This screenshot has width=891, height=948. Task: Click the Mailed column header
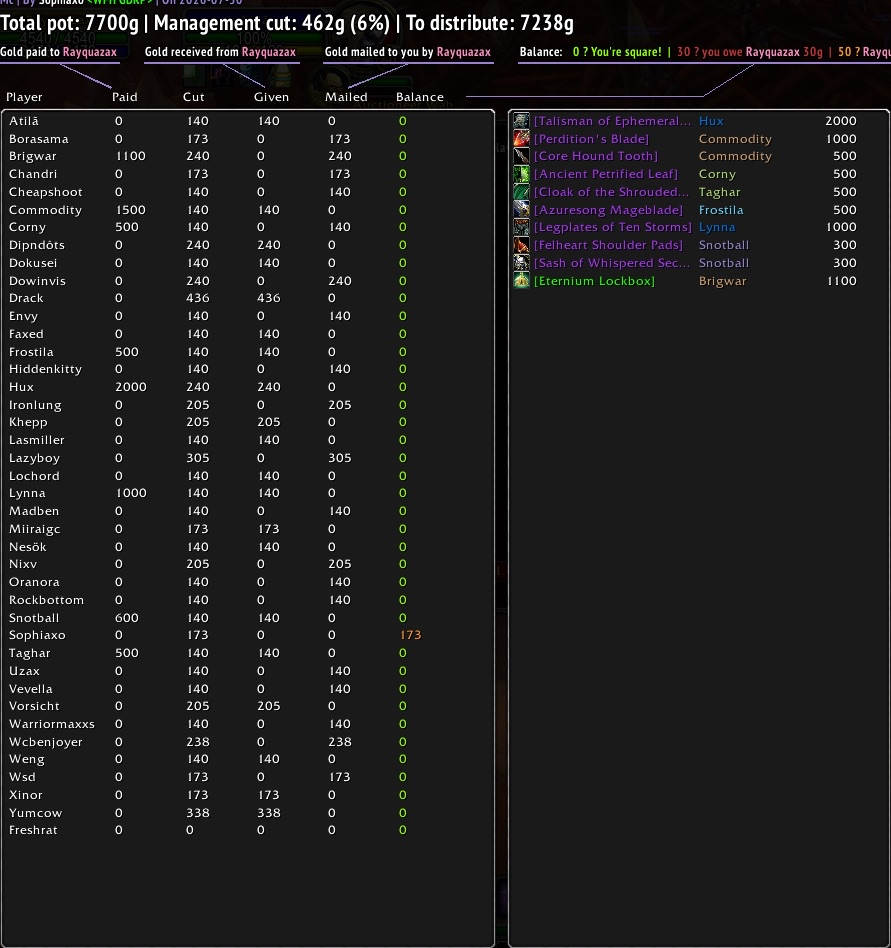346,97
